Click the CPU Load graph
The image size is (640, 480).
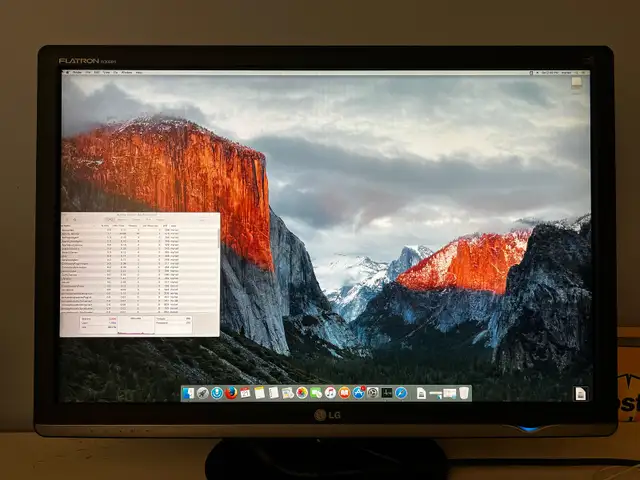136,325
